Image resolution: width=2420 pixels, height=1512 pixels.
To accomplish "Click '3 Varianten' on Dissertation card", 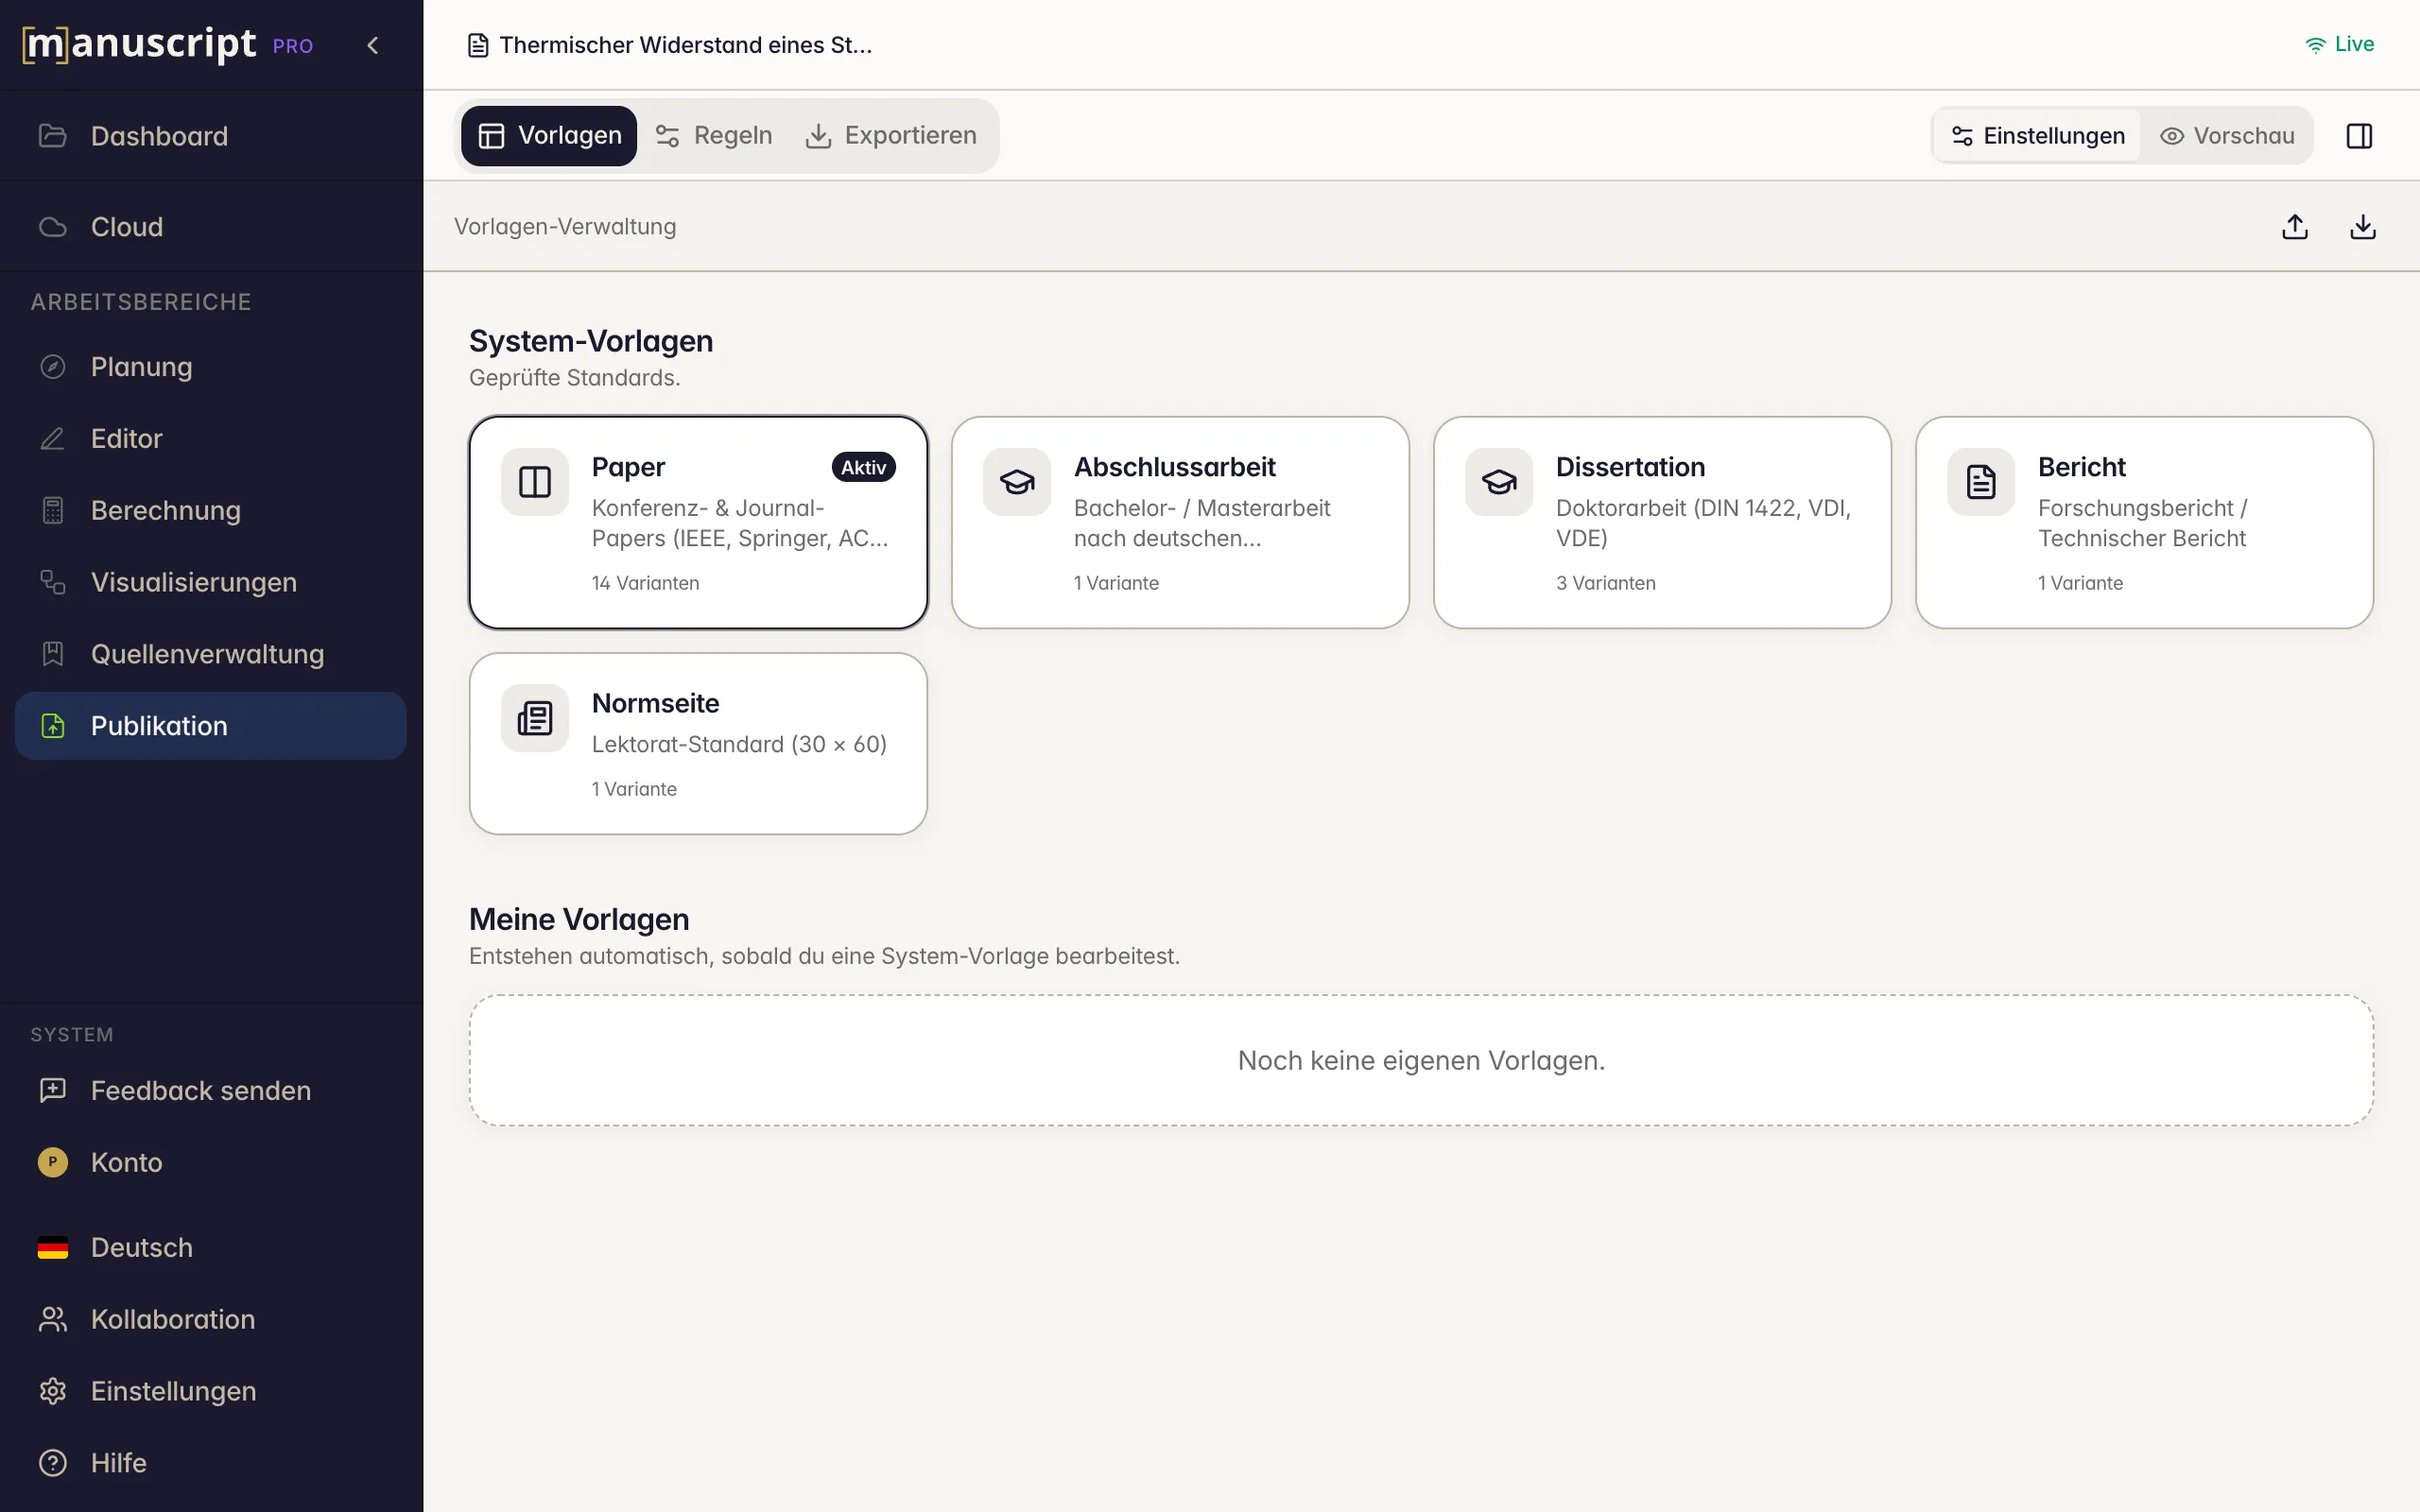I will (1605, 583).
